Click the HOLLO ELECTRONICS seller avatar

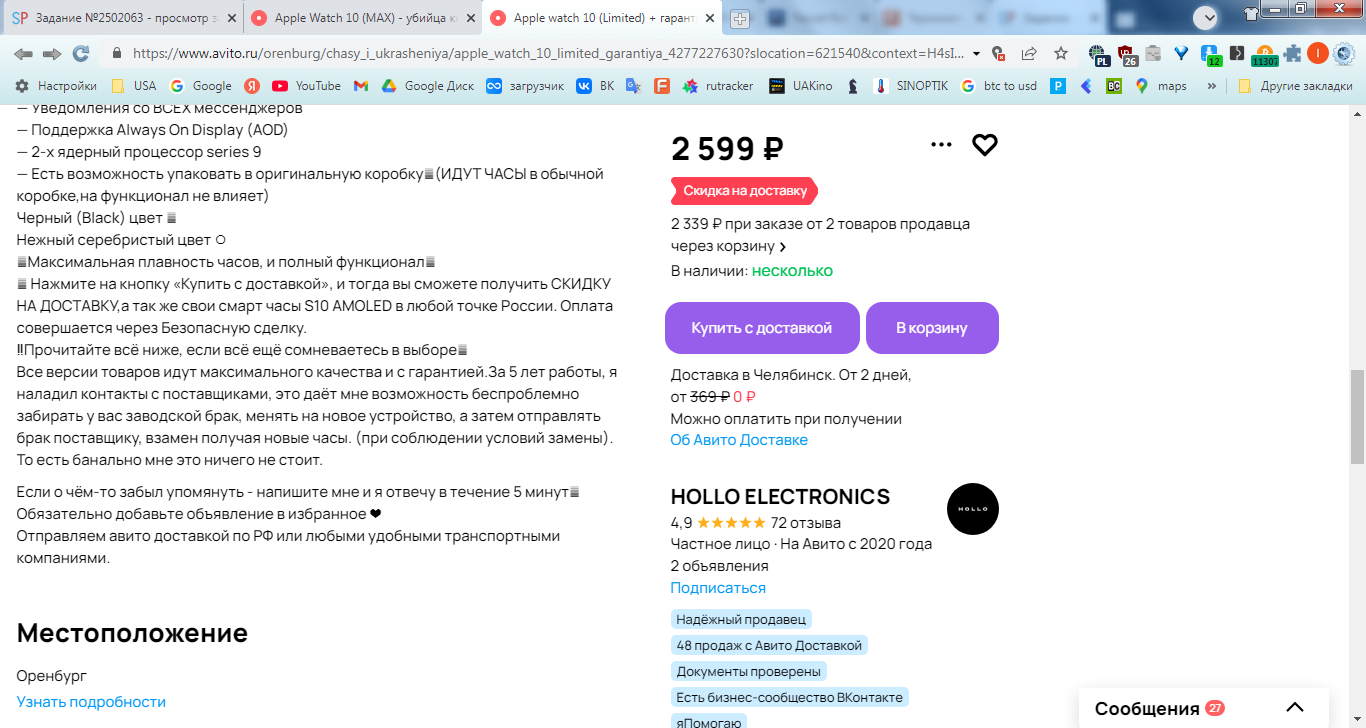973,509
